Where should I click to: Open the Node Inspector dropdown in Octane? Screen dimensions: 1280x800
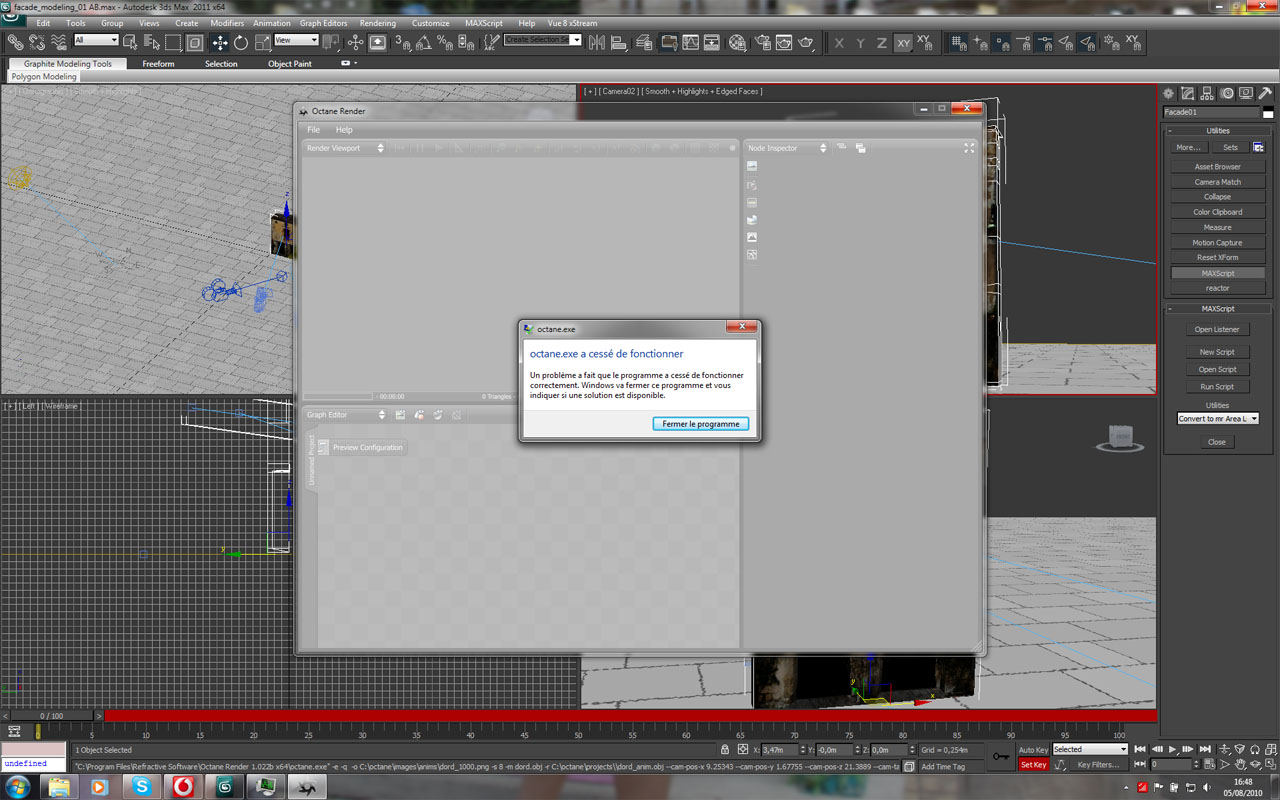788,148
